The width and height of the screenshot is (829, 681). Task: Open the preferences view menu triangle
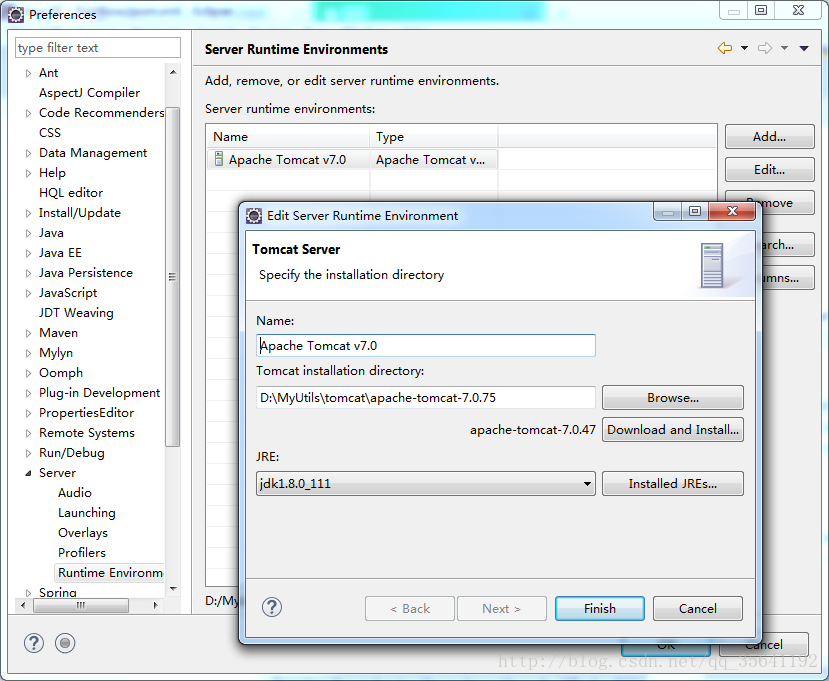click(804, 48)
